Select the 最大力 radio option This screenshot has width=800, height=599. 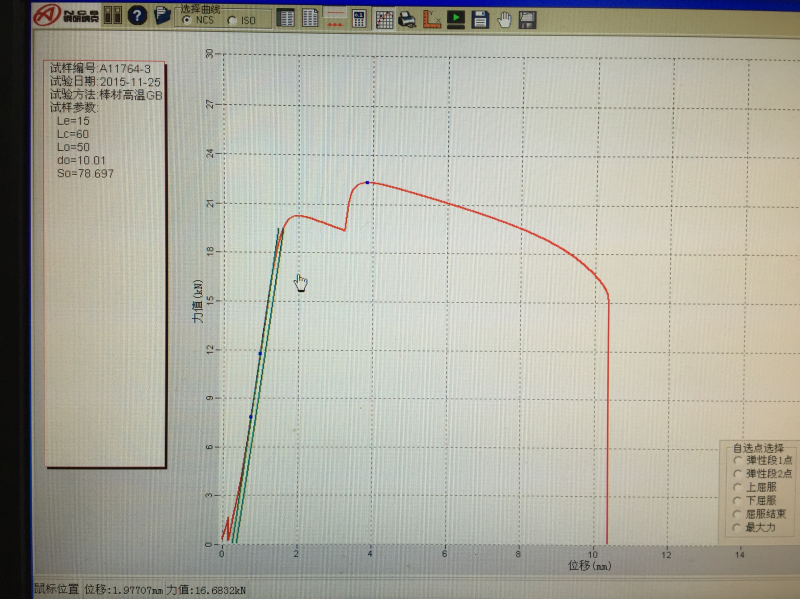737,528
